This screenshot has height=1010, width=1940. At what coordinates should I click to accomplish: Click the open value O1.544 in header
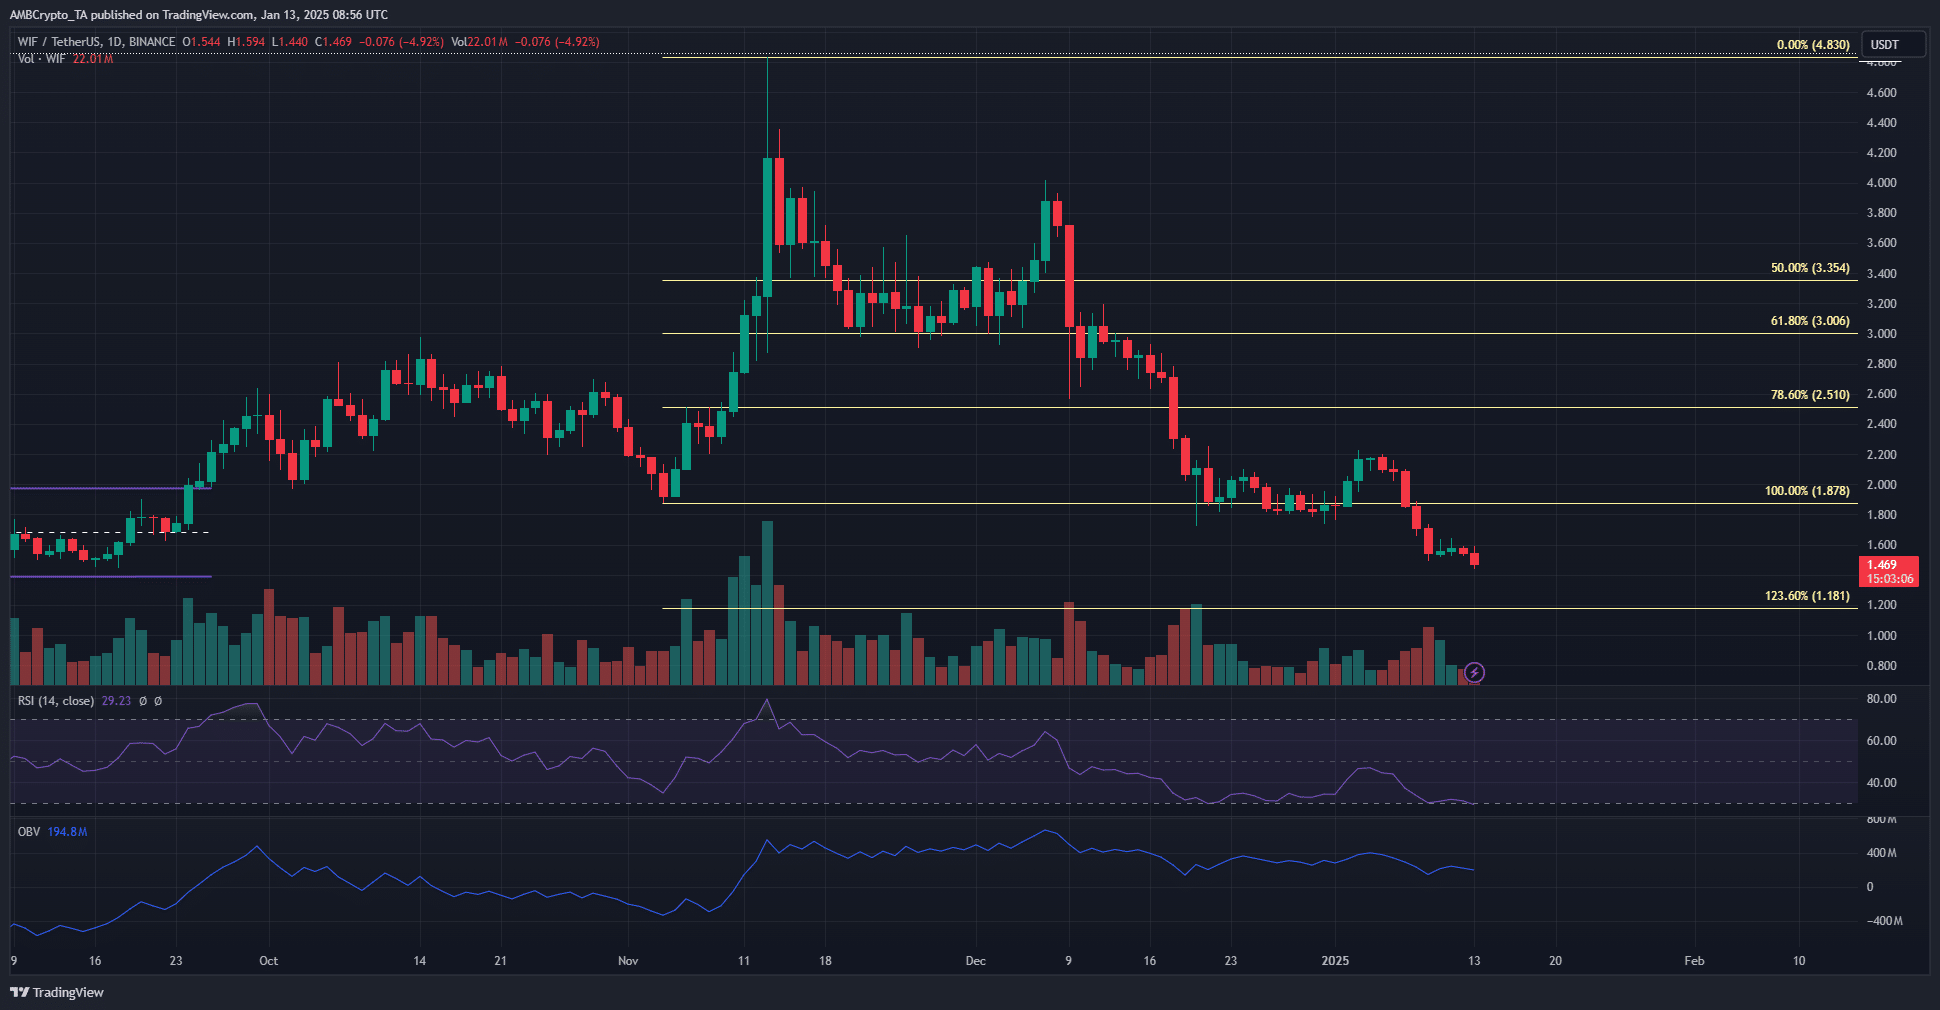(201, 42)
